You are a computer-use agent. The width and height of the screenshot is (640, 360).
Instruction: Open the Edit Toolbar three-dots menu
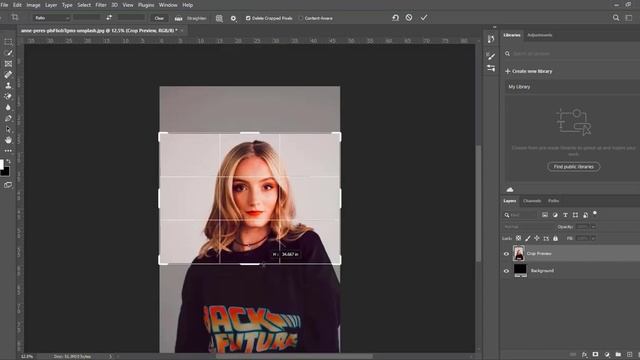(8, 151)
